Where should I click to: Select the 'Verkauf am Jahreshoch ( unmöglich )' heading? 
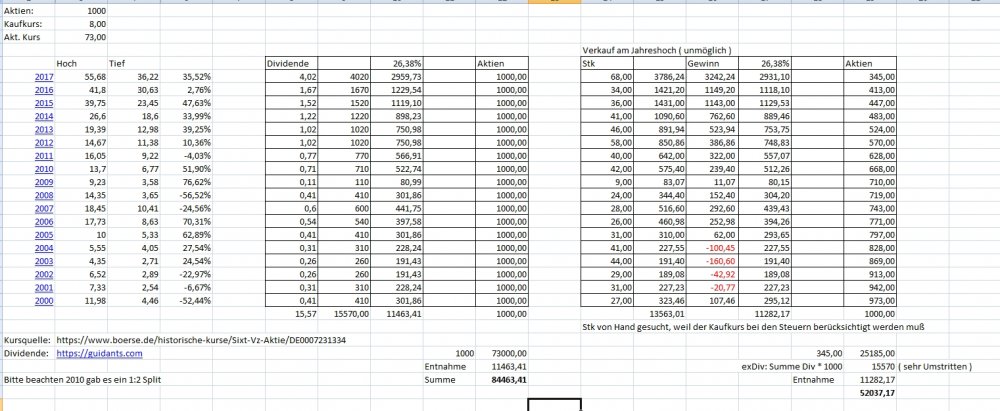(657, 50)
